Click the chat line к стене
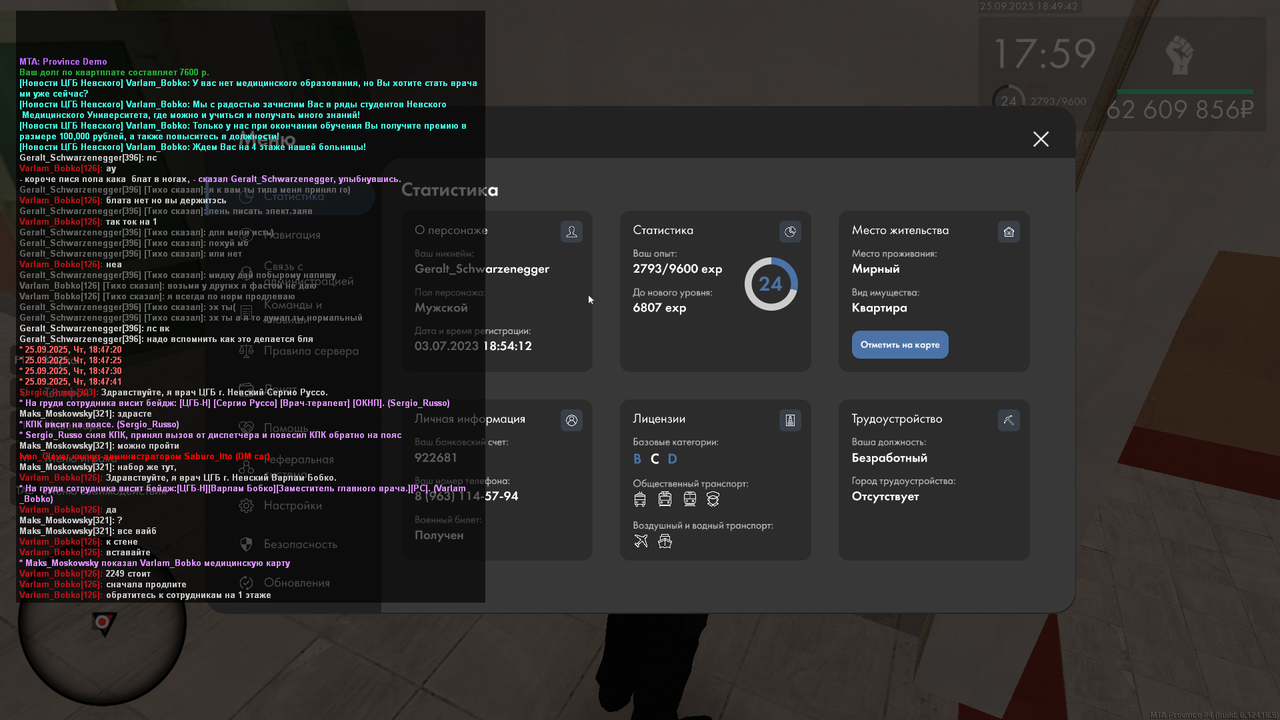Screen dimensions: 1280x720 pyautogui.click(x=79, y=541)
